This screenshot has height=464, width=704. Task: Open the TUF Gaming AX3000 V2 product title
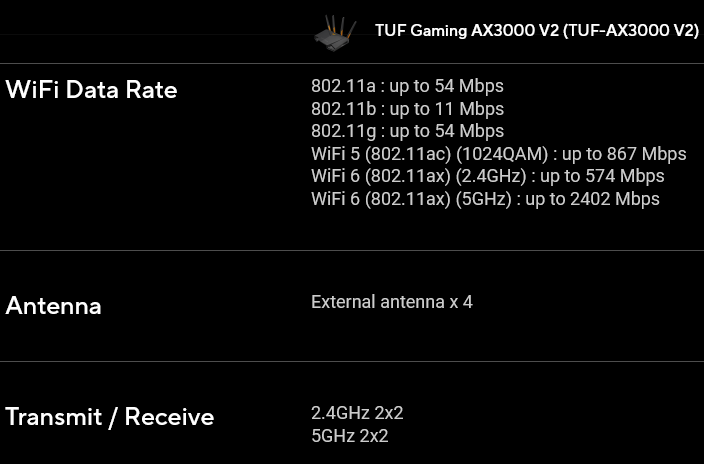coord(537,31)
